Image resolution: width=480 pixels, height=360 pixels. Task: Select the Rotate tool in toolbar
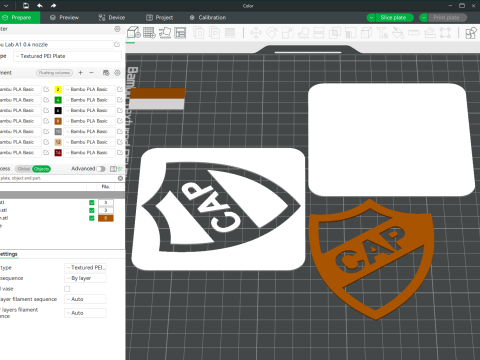point(272,33)
